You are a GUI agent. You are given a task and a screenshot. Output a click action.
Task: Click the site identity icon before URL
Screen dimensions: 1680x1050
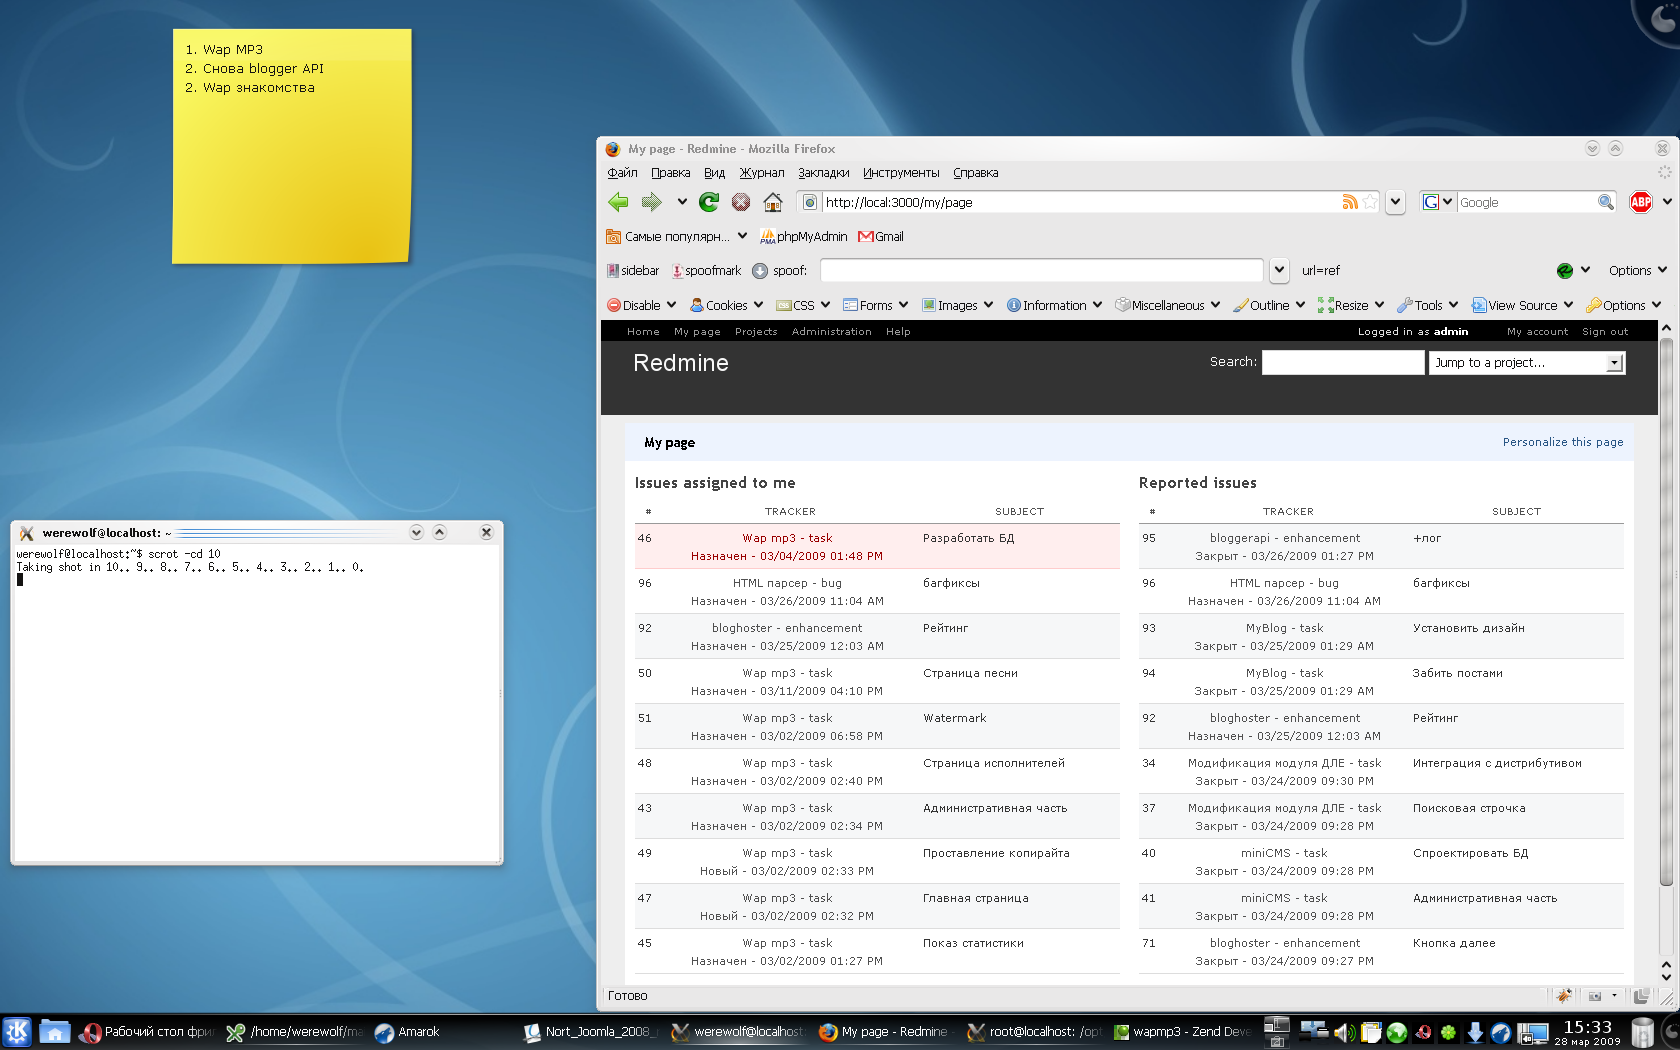pyautogui.click(x=810, y=202)
